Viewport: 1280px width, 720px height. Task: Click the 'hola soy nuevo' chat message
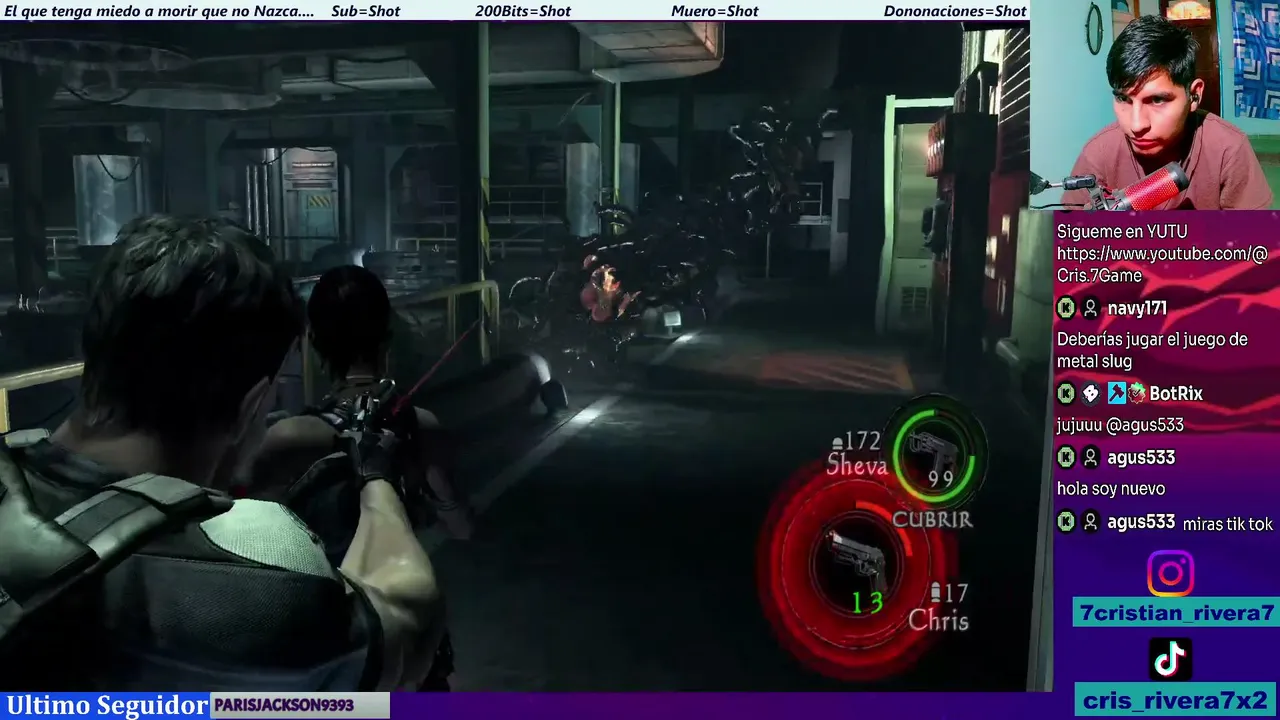pos(1111,489)
